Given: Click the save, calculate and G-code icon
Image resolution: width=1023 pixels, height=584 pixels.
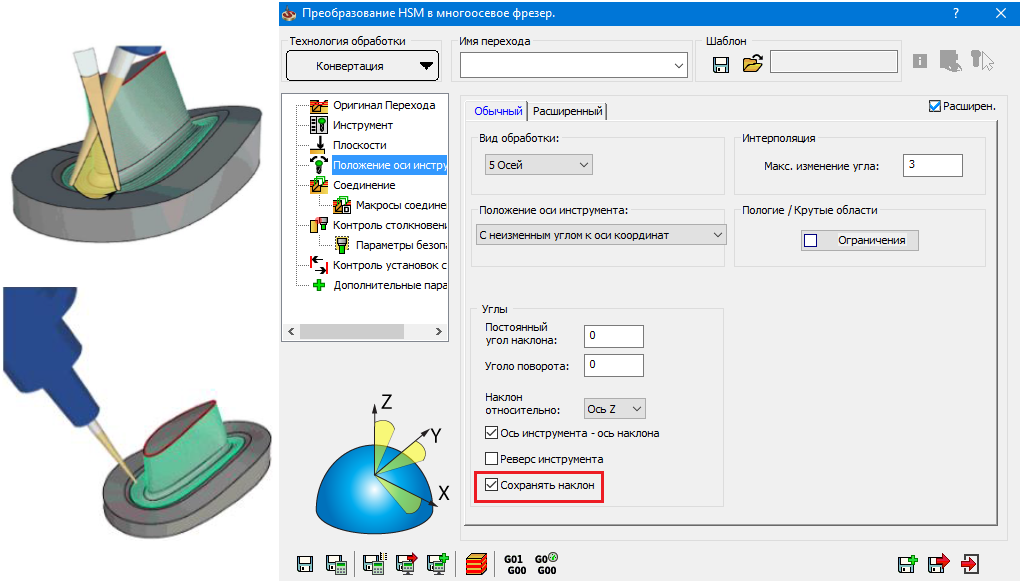Looking at the screenshot, I should click(x=374, y=564).
